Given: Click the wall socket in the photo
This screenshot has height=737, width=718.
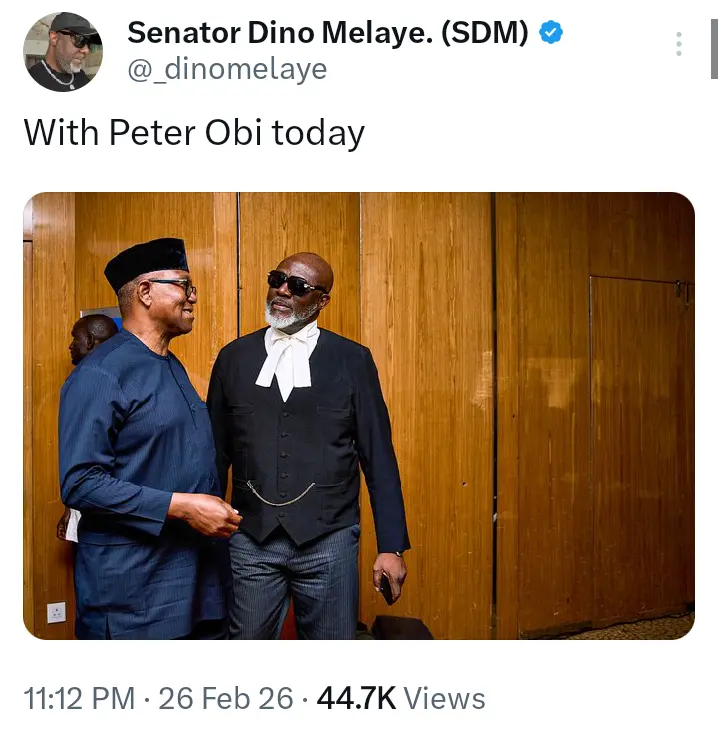Looking at the screenshot, I should (56, 612).
